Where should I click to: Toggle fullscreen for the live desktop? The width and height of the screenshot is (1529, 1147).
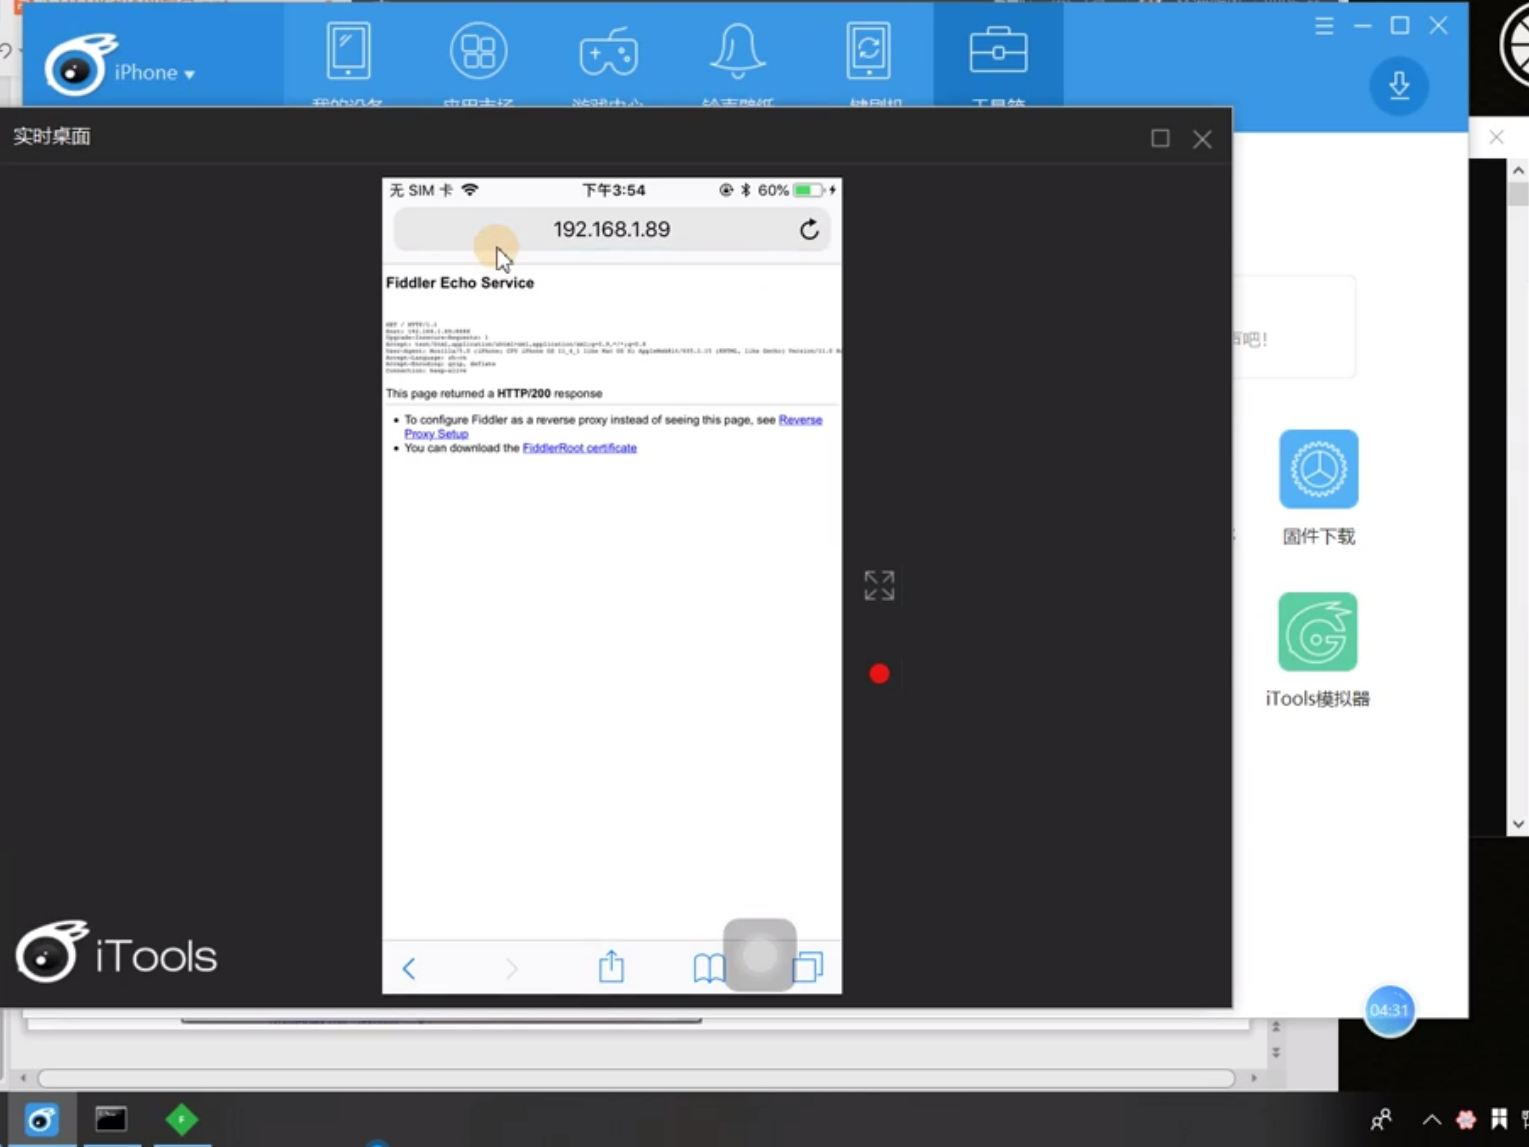pyautogui.click(x=879, y=586)
